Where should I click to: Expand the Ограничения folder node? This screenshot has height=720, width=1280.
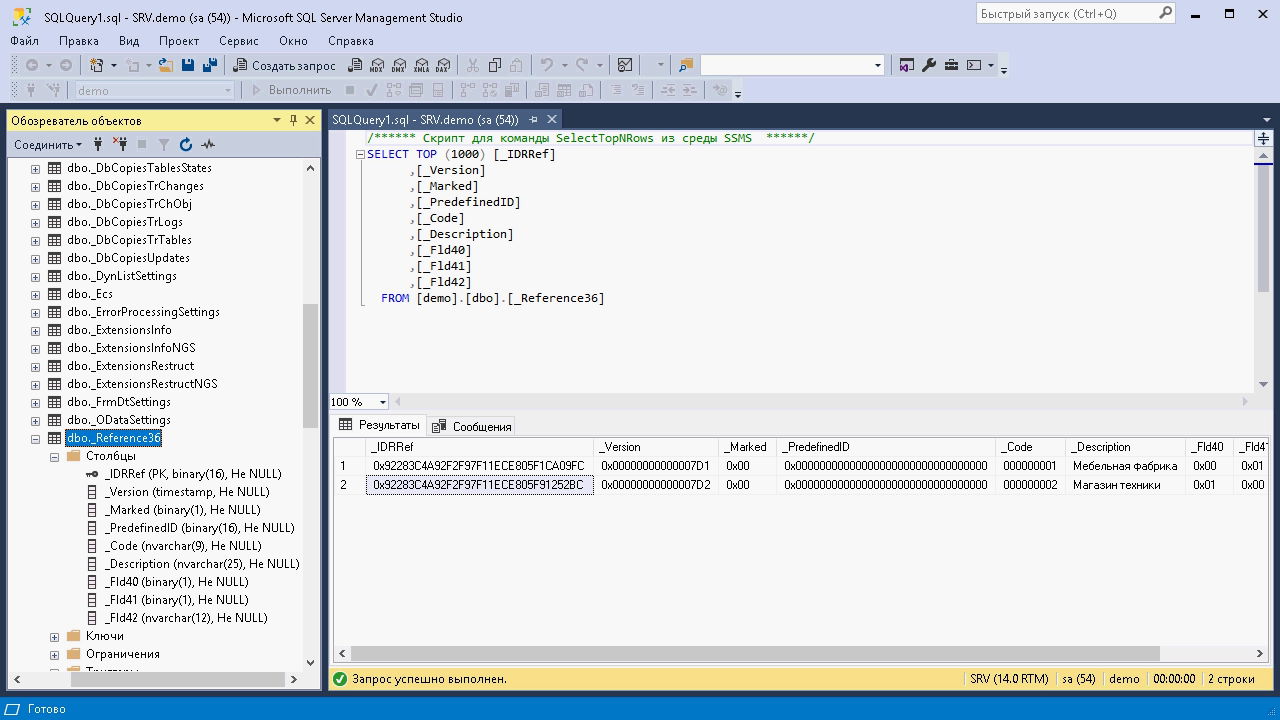pos(55,654)
